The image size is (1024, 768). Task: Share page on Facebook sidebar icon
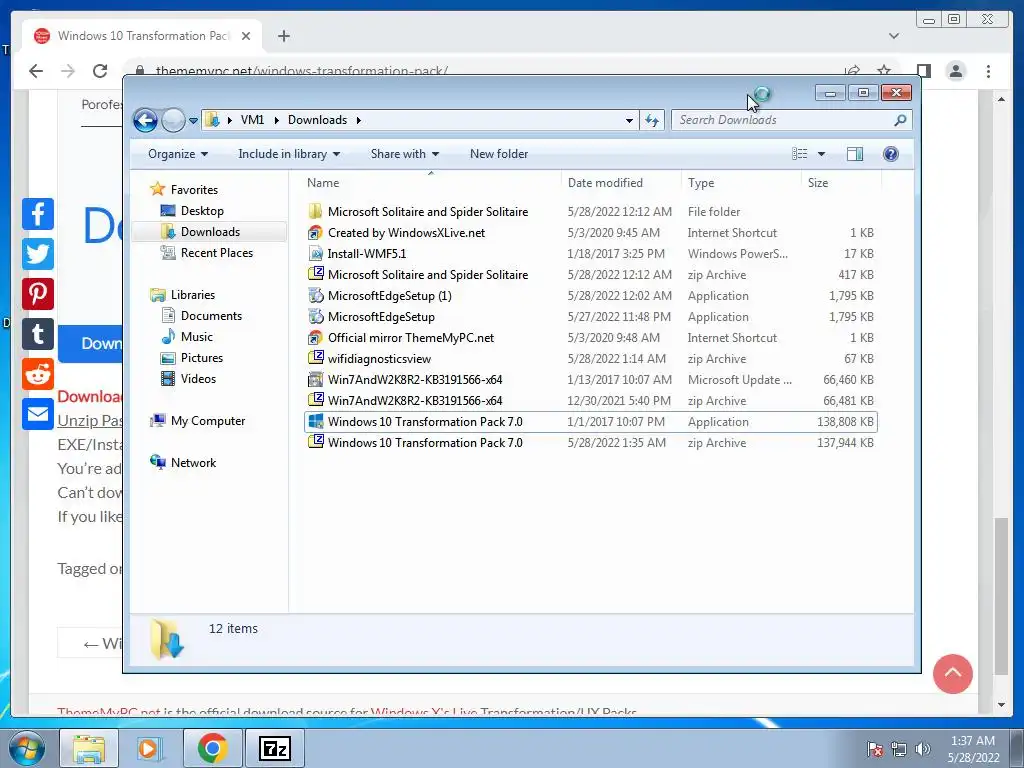tap(38, 214)
